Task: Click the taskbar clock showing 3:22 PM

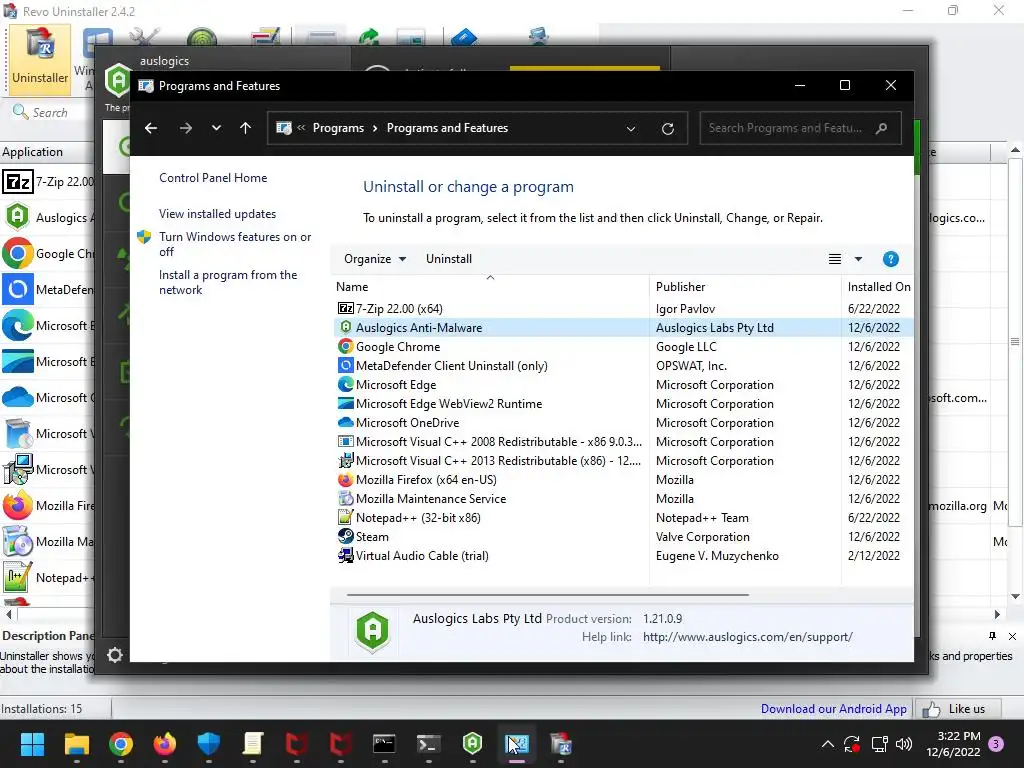Action: click(953, 744)
